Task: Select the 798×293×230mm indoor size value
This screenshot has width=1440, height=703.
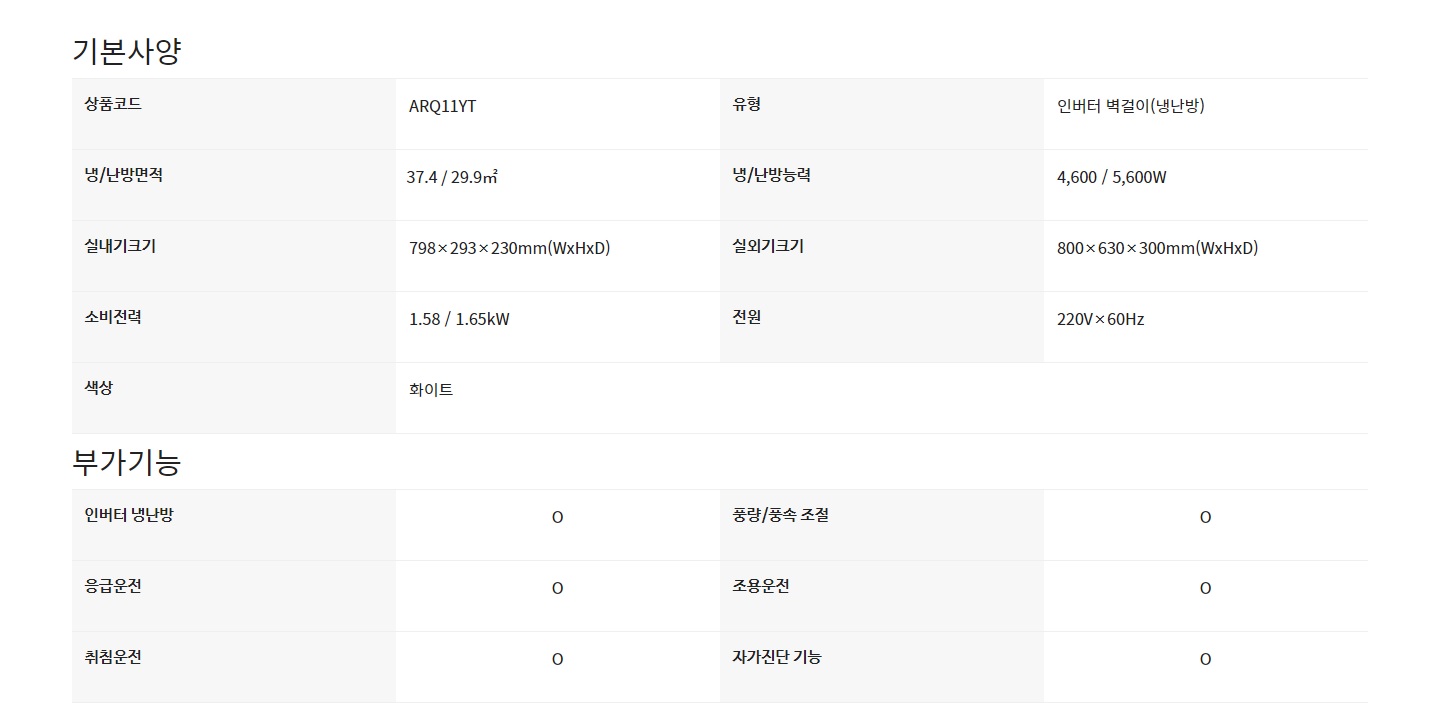Action: 509,248
